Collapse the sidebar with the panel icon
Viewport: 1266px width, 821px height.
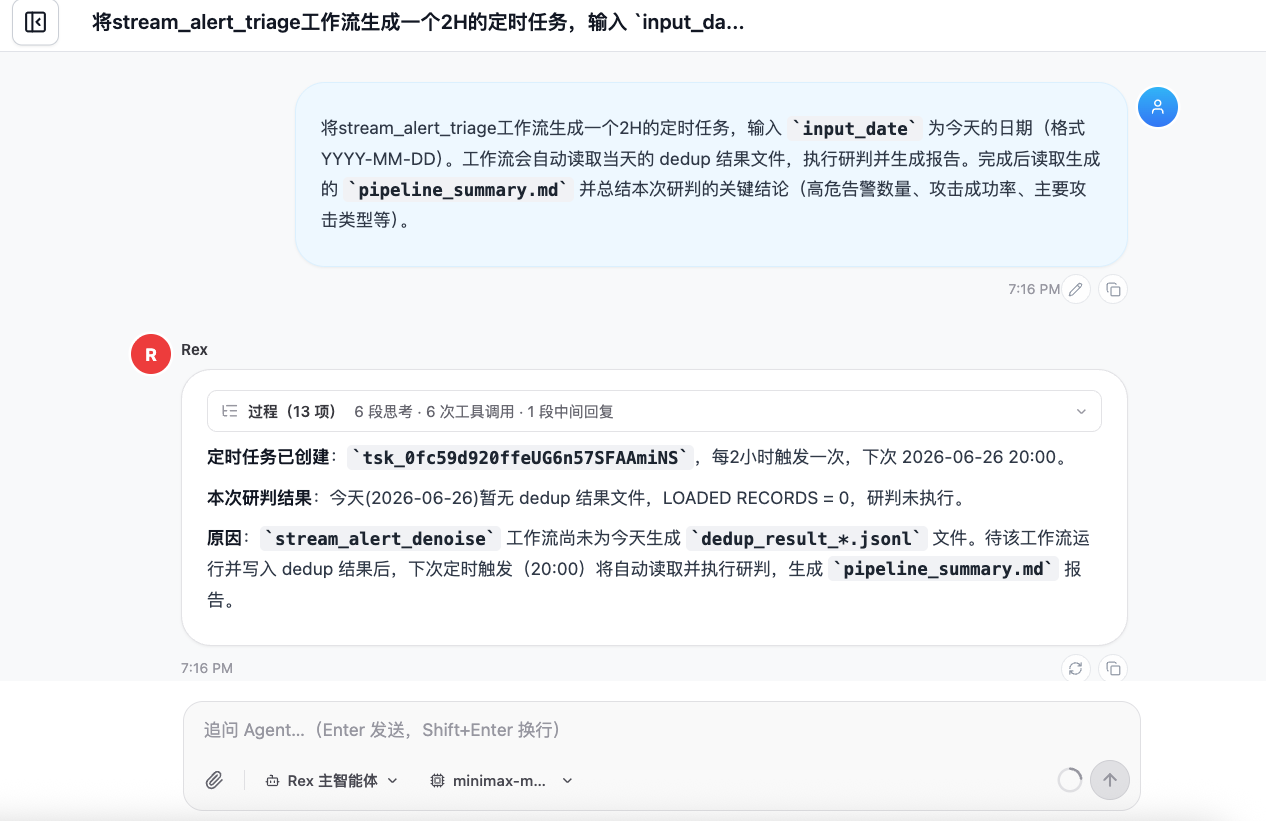coord(35,22)
